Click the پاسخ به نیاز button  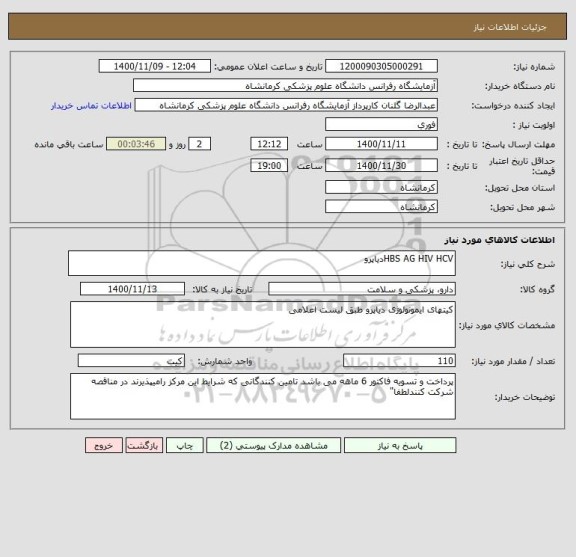click(x=400, y=445)
